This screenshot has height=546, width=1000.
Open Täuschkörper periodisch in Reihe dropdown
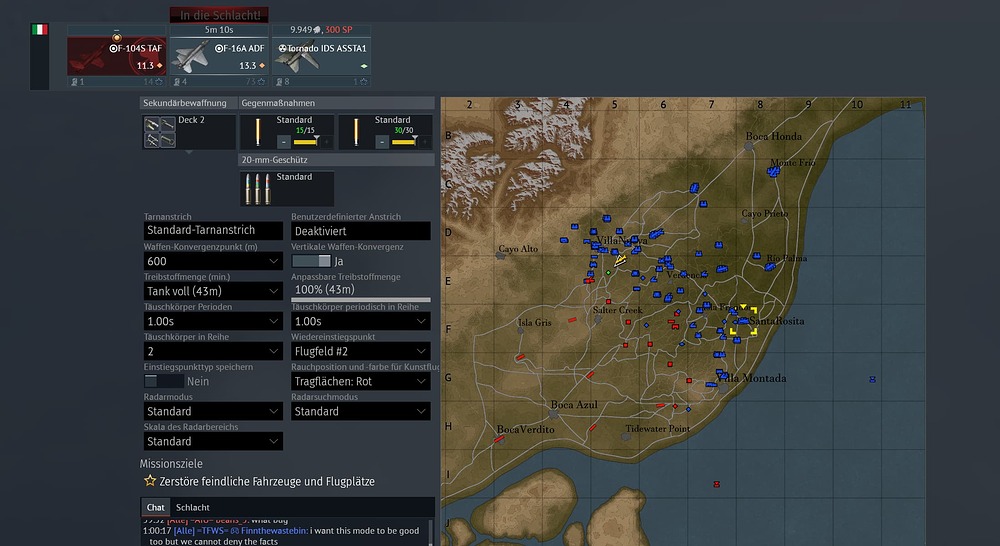point(361,321)
